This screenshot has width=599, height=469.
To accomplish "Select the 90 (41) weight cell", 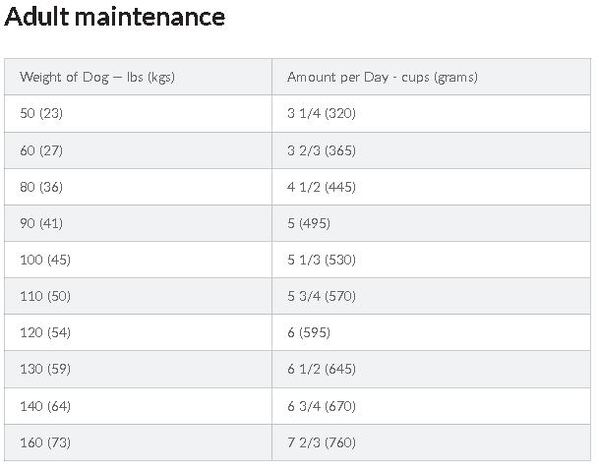I will (x=138, y=223).
